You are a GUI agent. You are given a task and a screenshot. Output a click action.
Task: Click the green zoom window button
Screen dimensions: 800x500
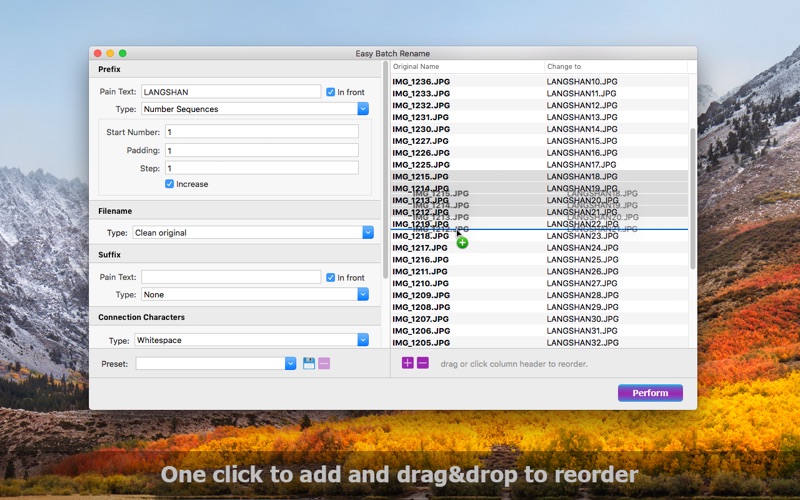pyautogui.click(x=122, y=53)
